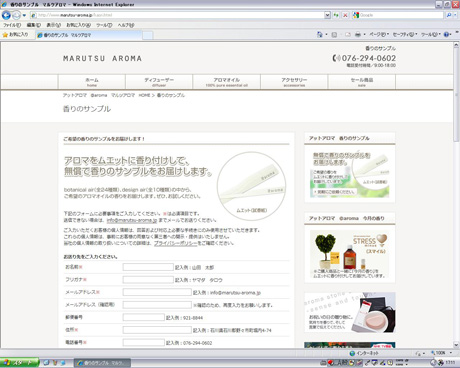Click the お名前 input field
The image size is (460, 368).
pos(148,267)
